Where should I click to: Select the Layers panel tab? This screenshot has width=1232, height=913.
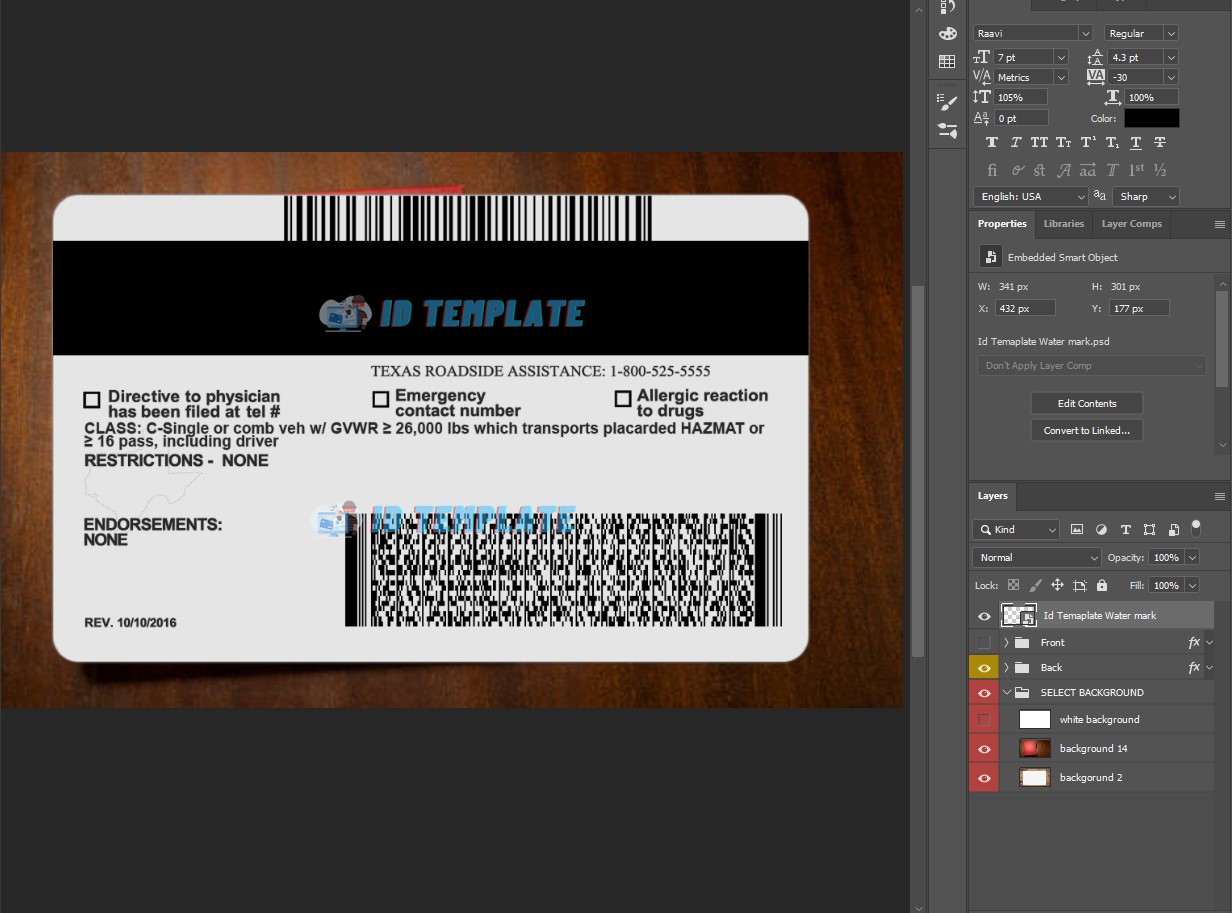coord(992,496)
